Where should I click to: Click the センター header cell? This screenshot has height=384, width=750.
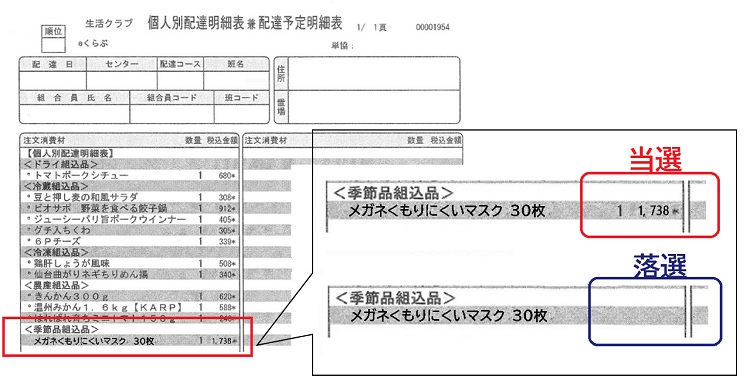[122, 64]
